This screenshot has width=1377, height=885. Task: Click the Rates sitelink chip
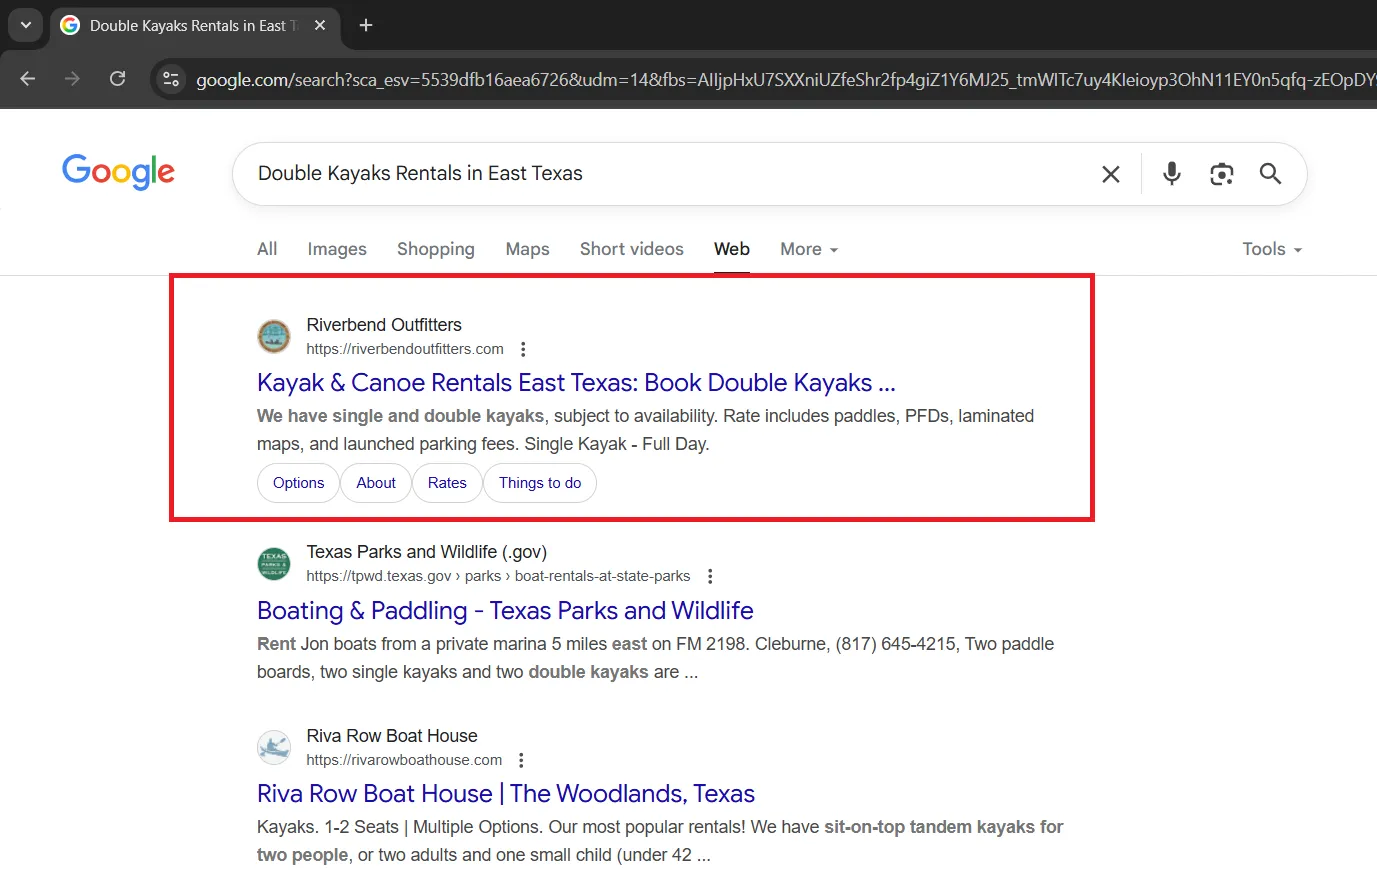447,483
